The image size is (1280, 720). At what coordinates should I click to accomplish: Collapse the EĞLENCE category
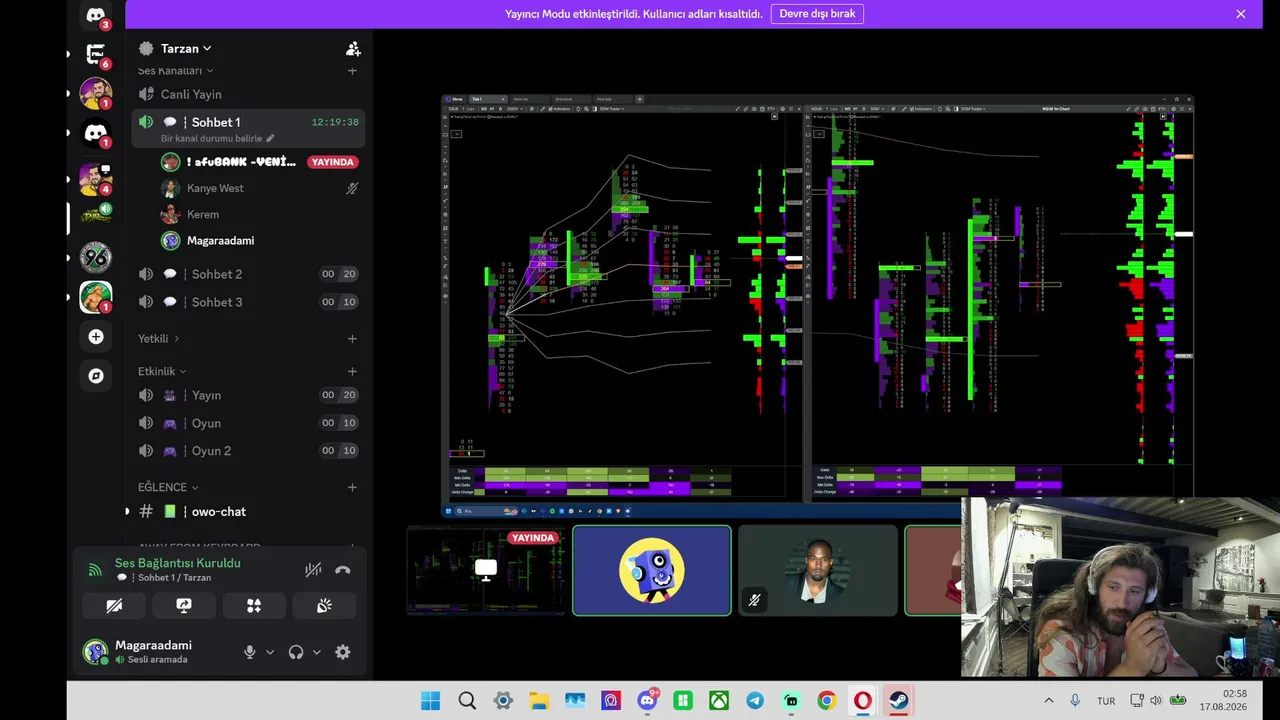click(168, 488)
